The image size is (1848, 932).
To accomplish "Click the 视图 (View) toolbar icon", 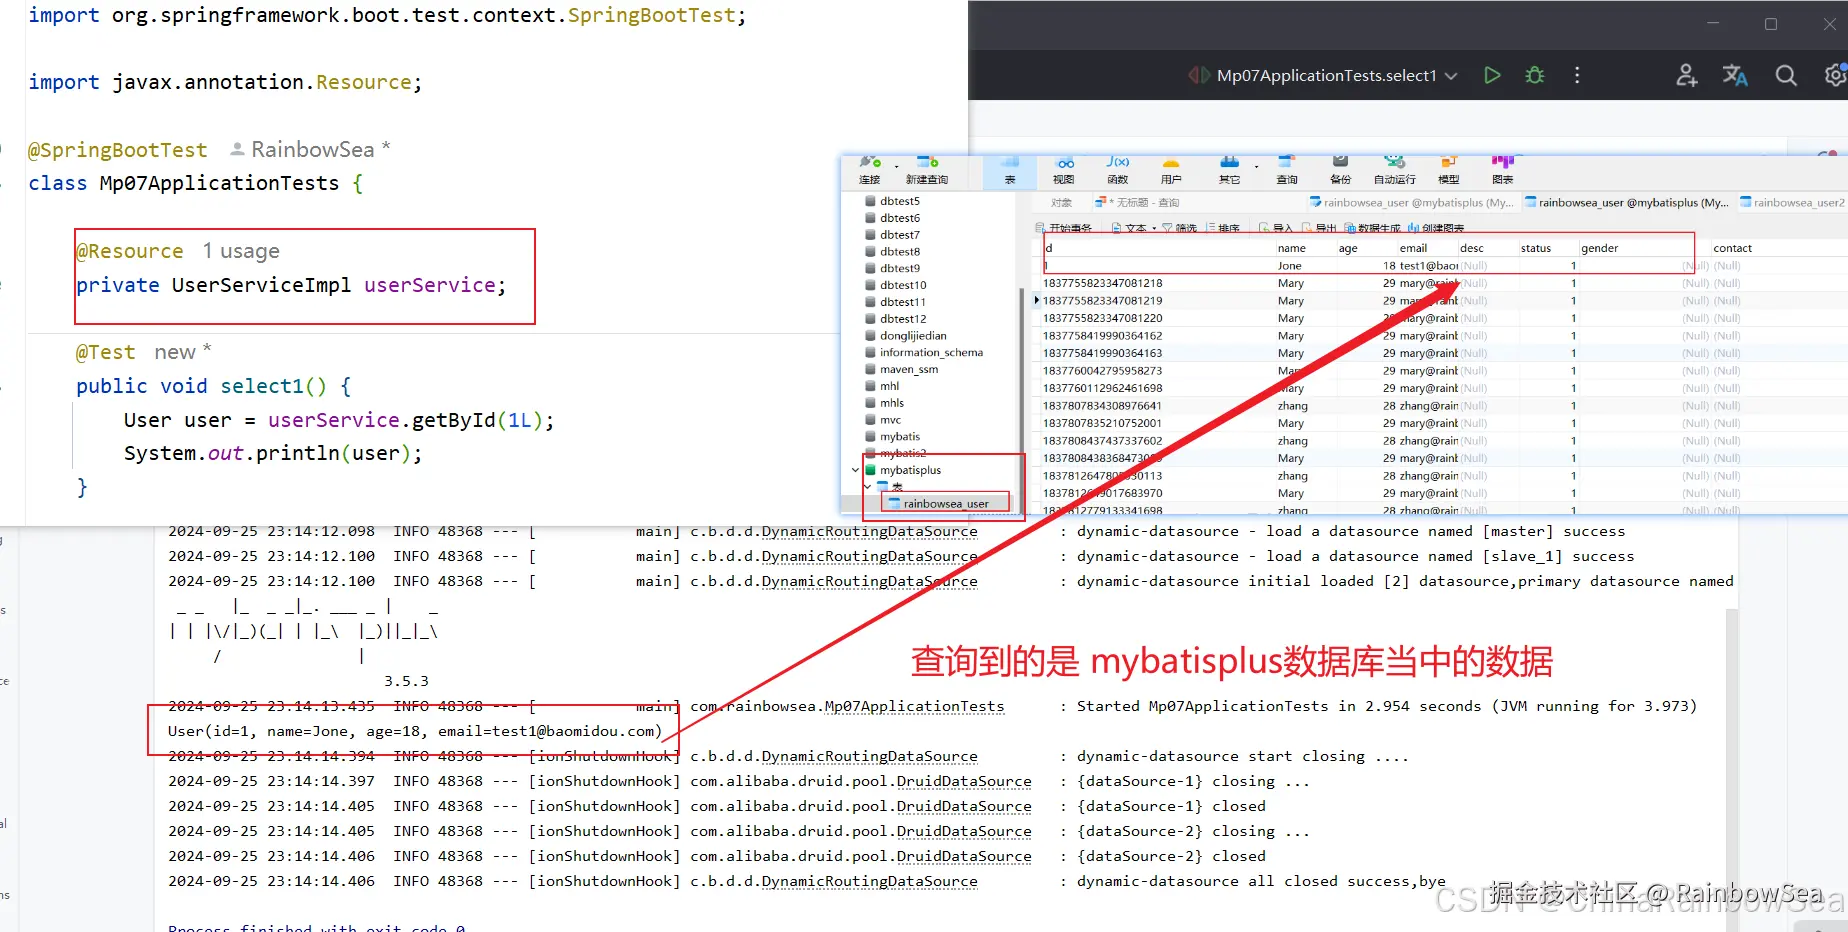I will coord(1064,170).
